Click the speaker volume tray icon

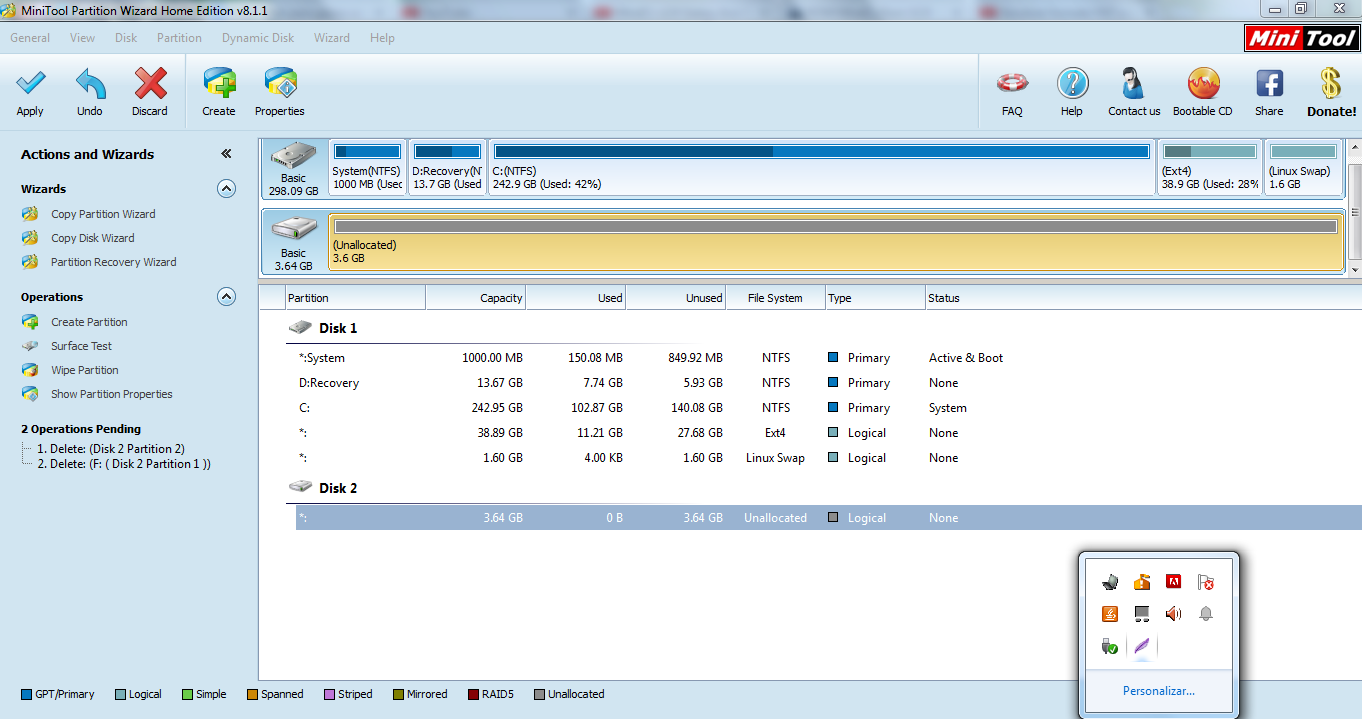coord(1174,614)
